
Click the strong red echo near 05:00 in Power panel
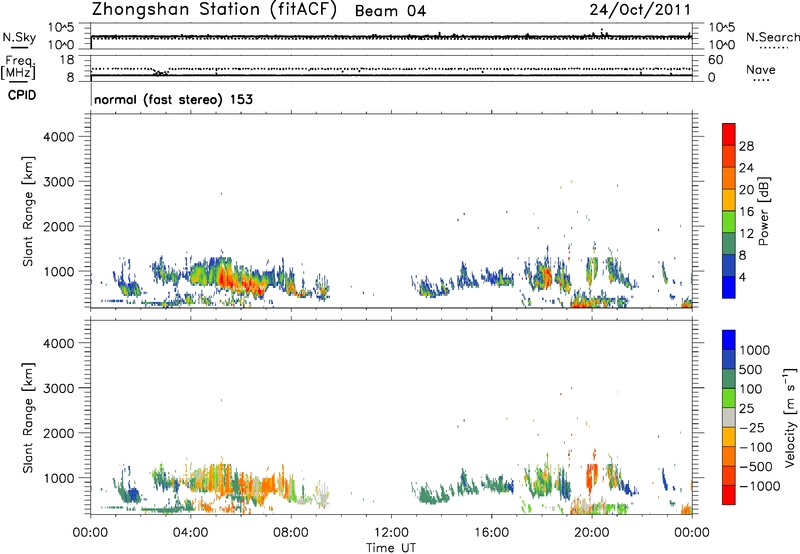[x=224, y=278]
